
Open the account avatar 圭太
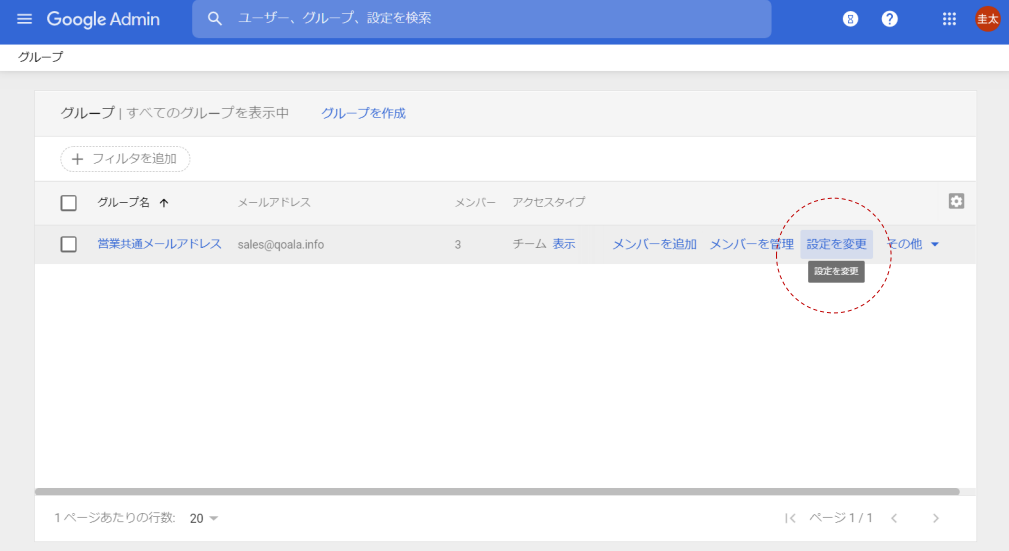987,19
